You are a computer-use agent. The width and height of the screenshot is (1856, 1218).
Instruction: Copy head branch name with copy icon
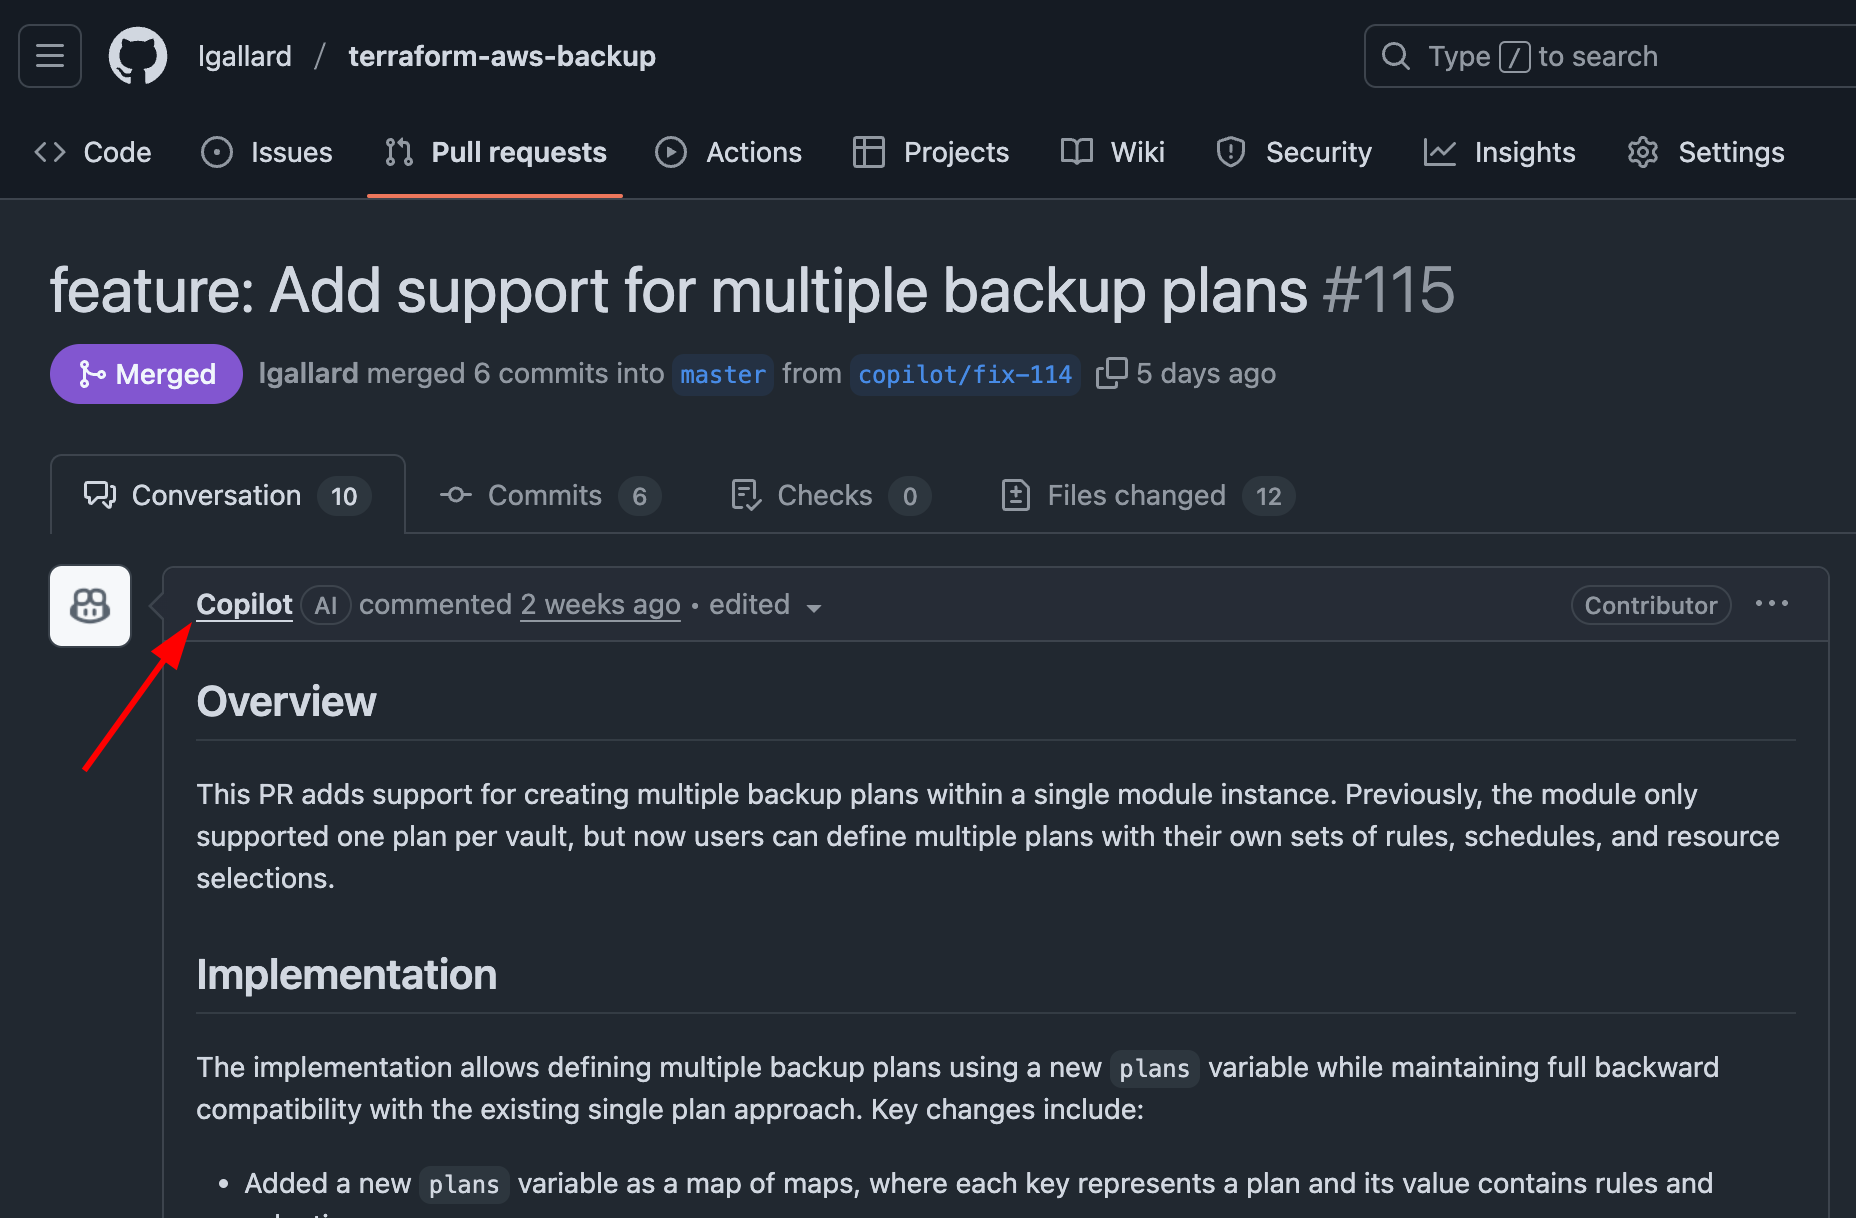click(x=1111, y=373)
